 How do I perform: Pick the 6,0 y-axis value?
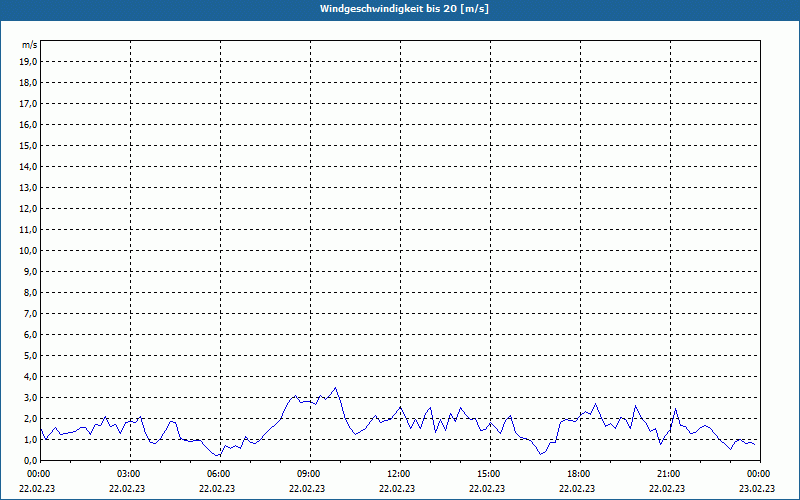[30, 335]
